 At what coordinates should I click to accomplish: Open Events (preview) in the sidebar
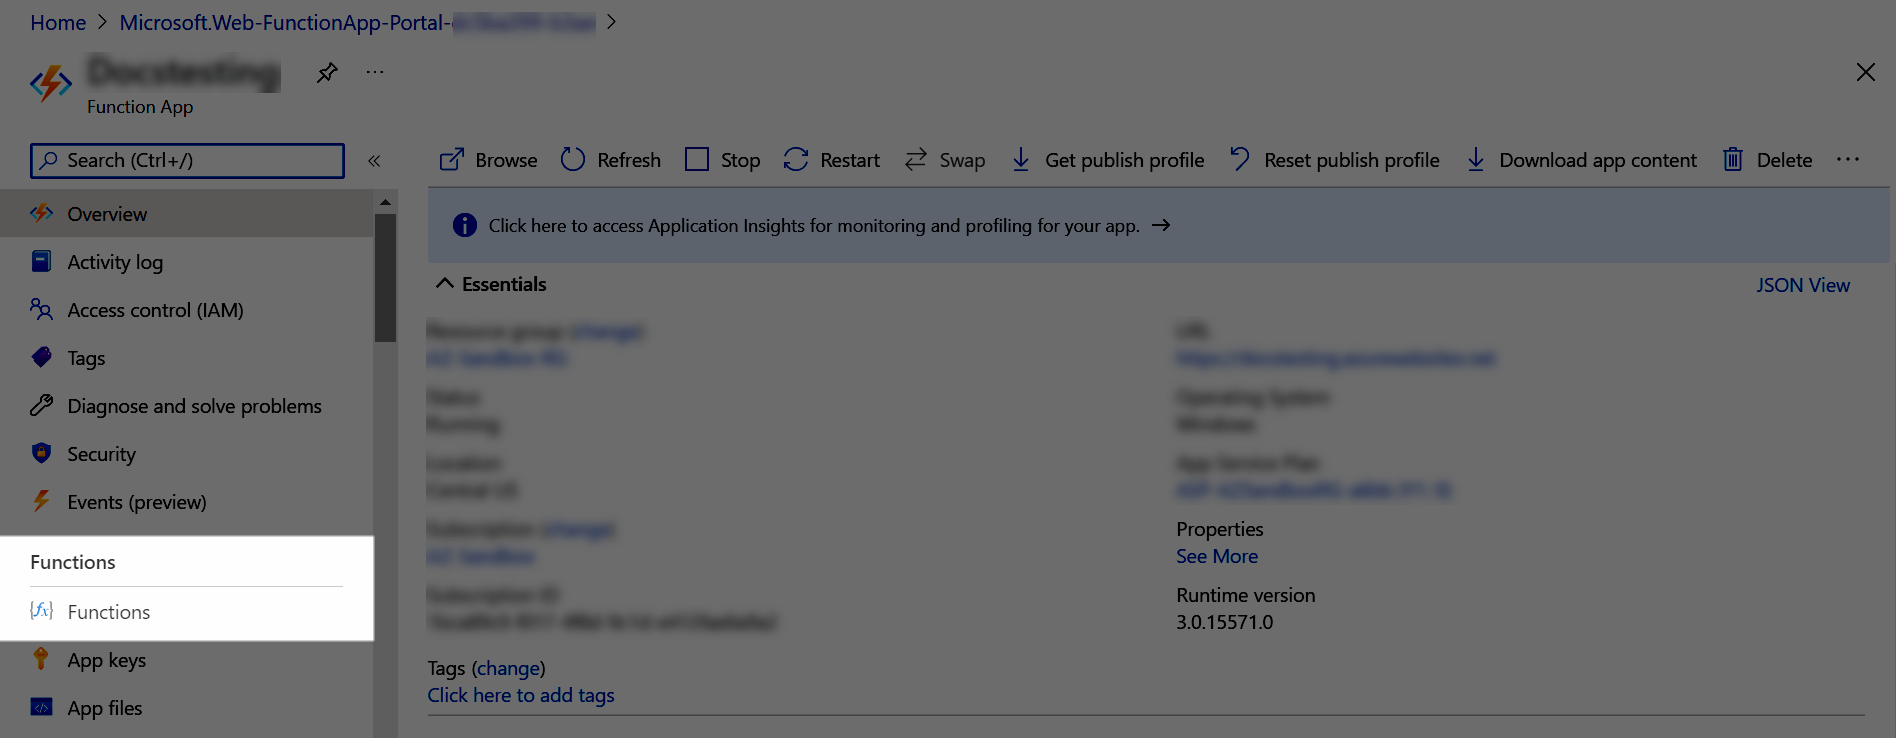coord(187,501)
